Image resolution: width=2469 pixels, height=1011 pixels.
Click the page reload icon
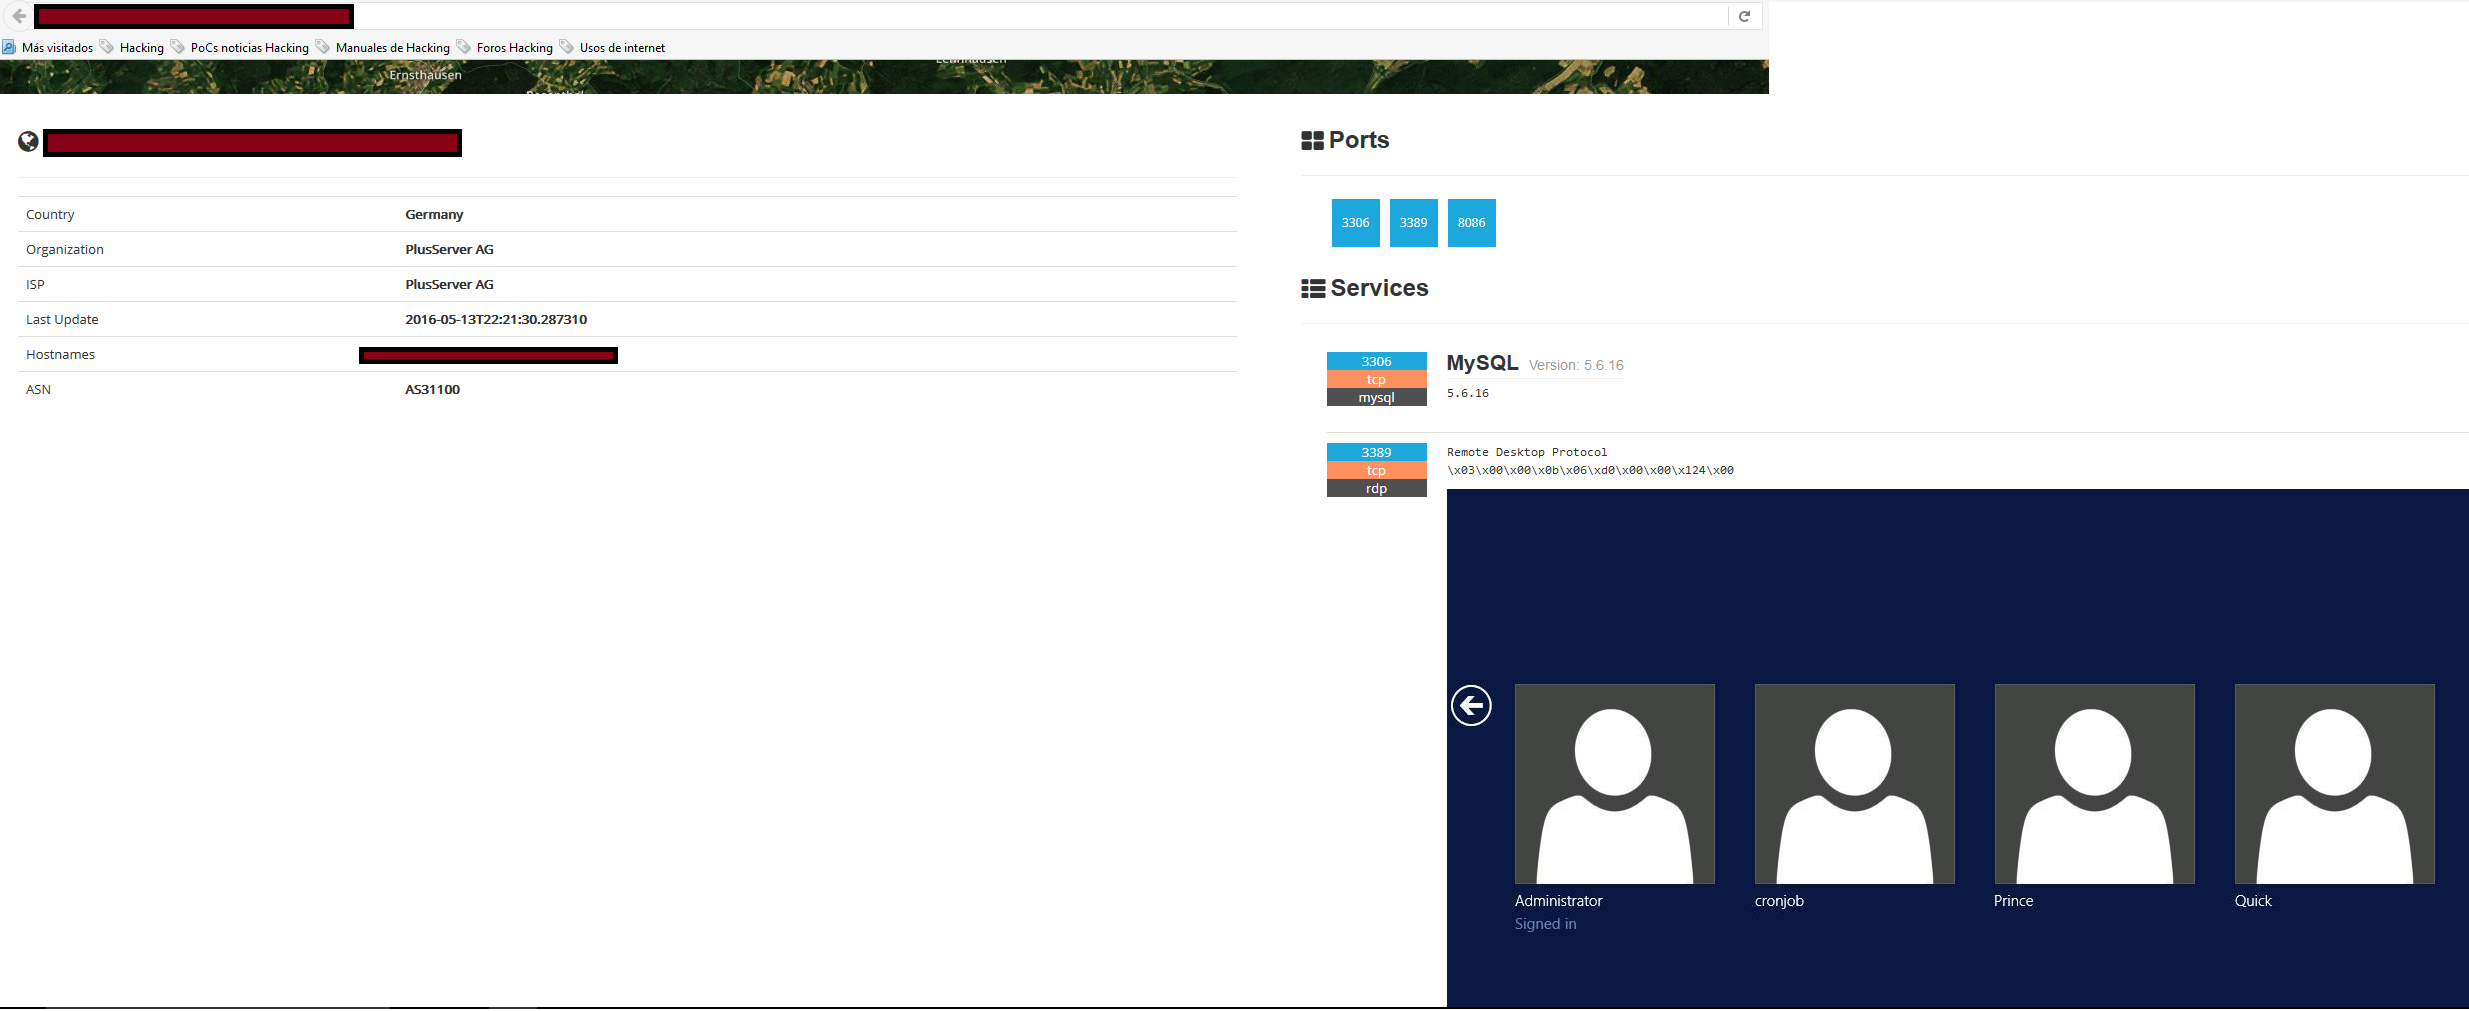click(x=1744, y=16)
